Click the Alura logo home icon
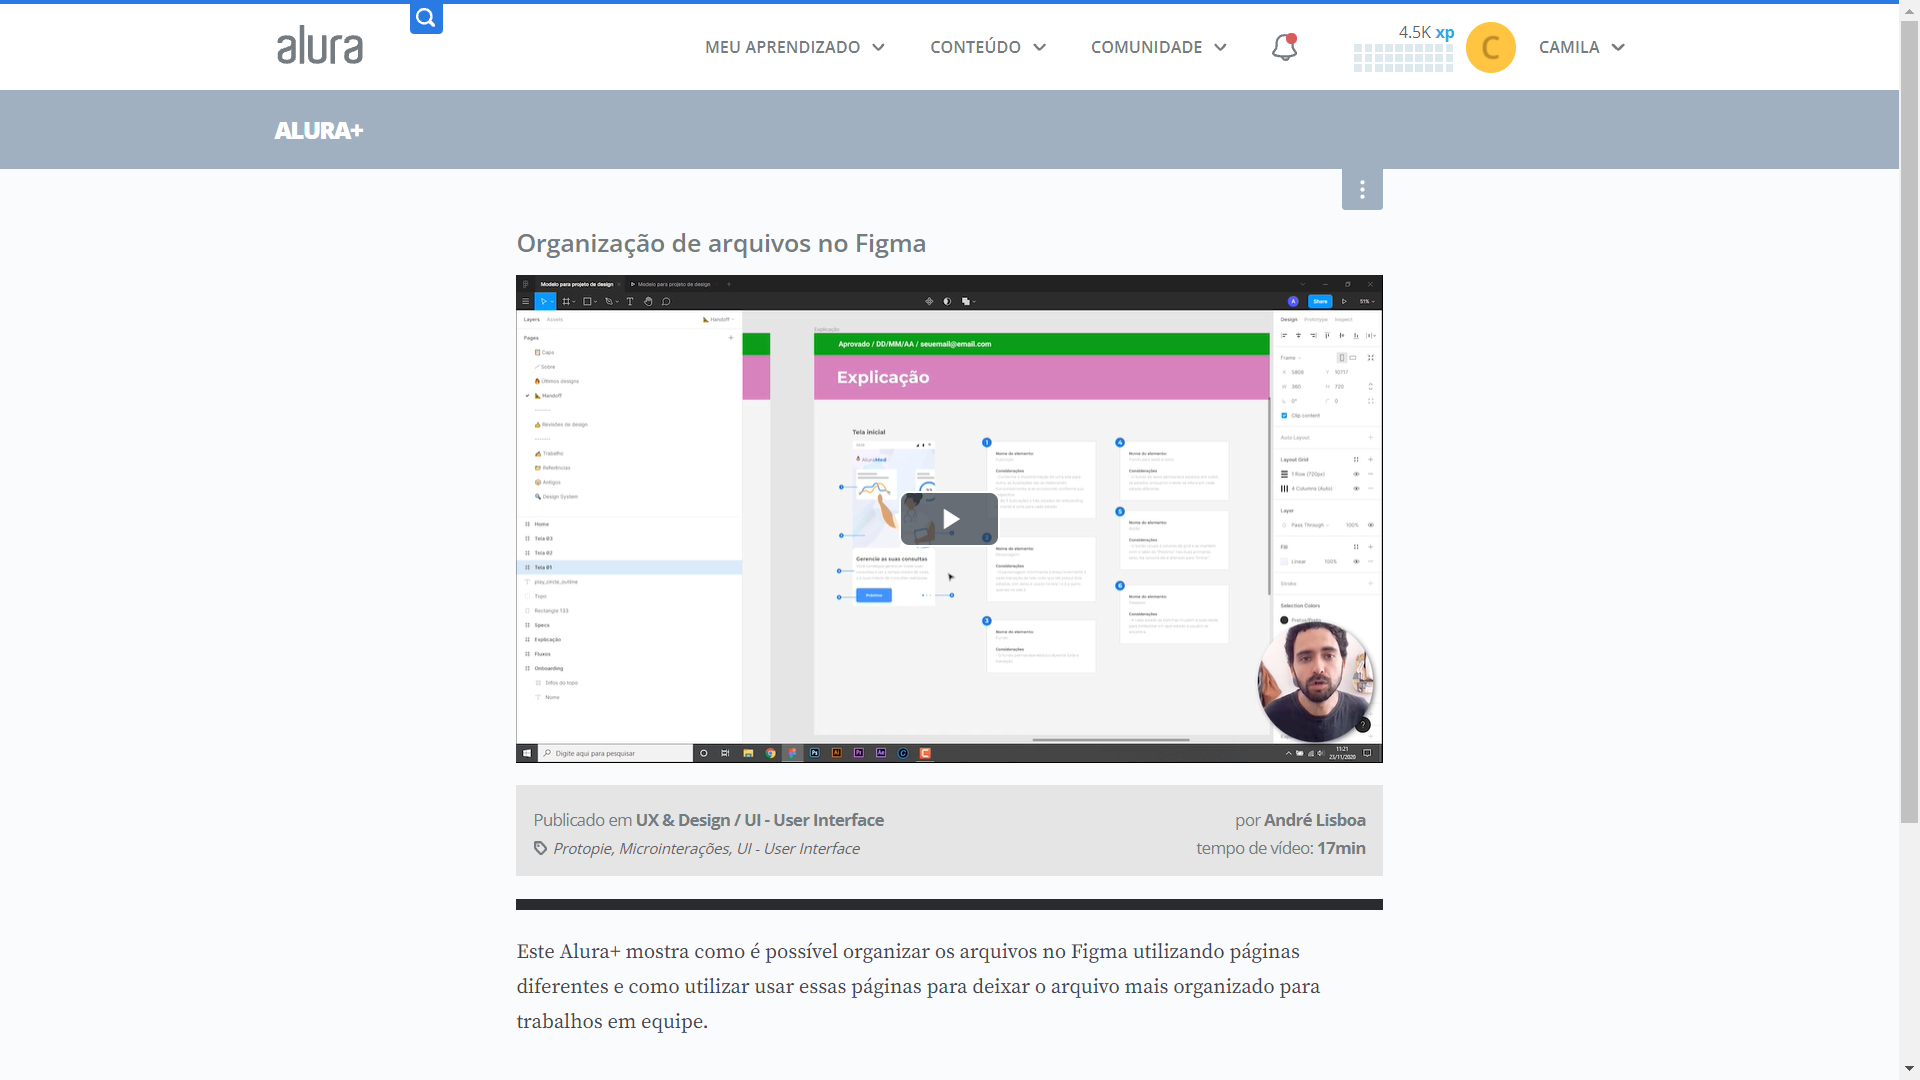The width and height of the screenshot is (1920, 1080). pos(318,46)
